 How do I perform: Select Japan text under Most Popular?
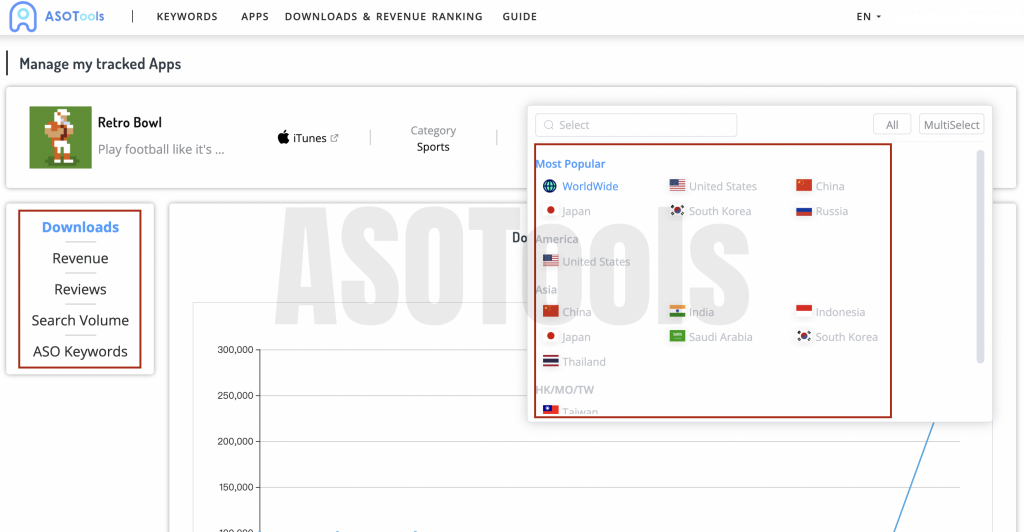pyautogui.click(x=576, y=211)
